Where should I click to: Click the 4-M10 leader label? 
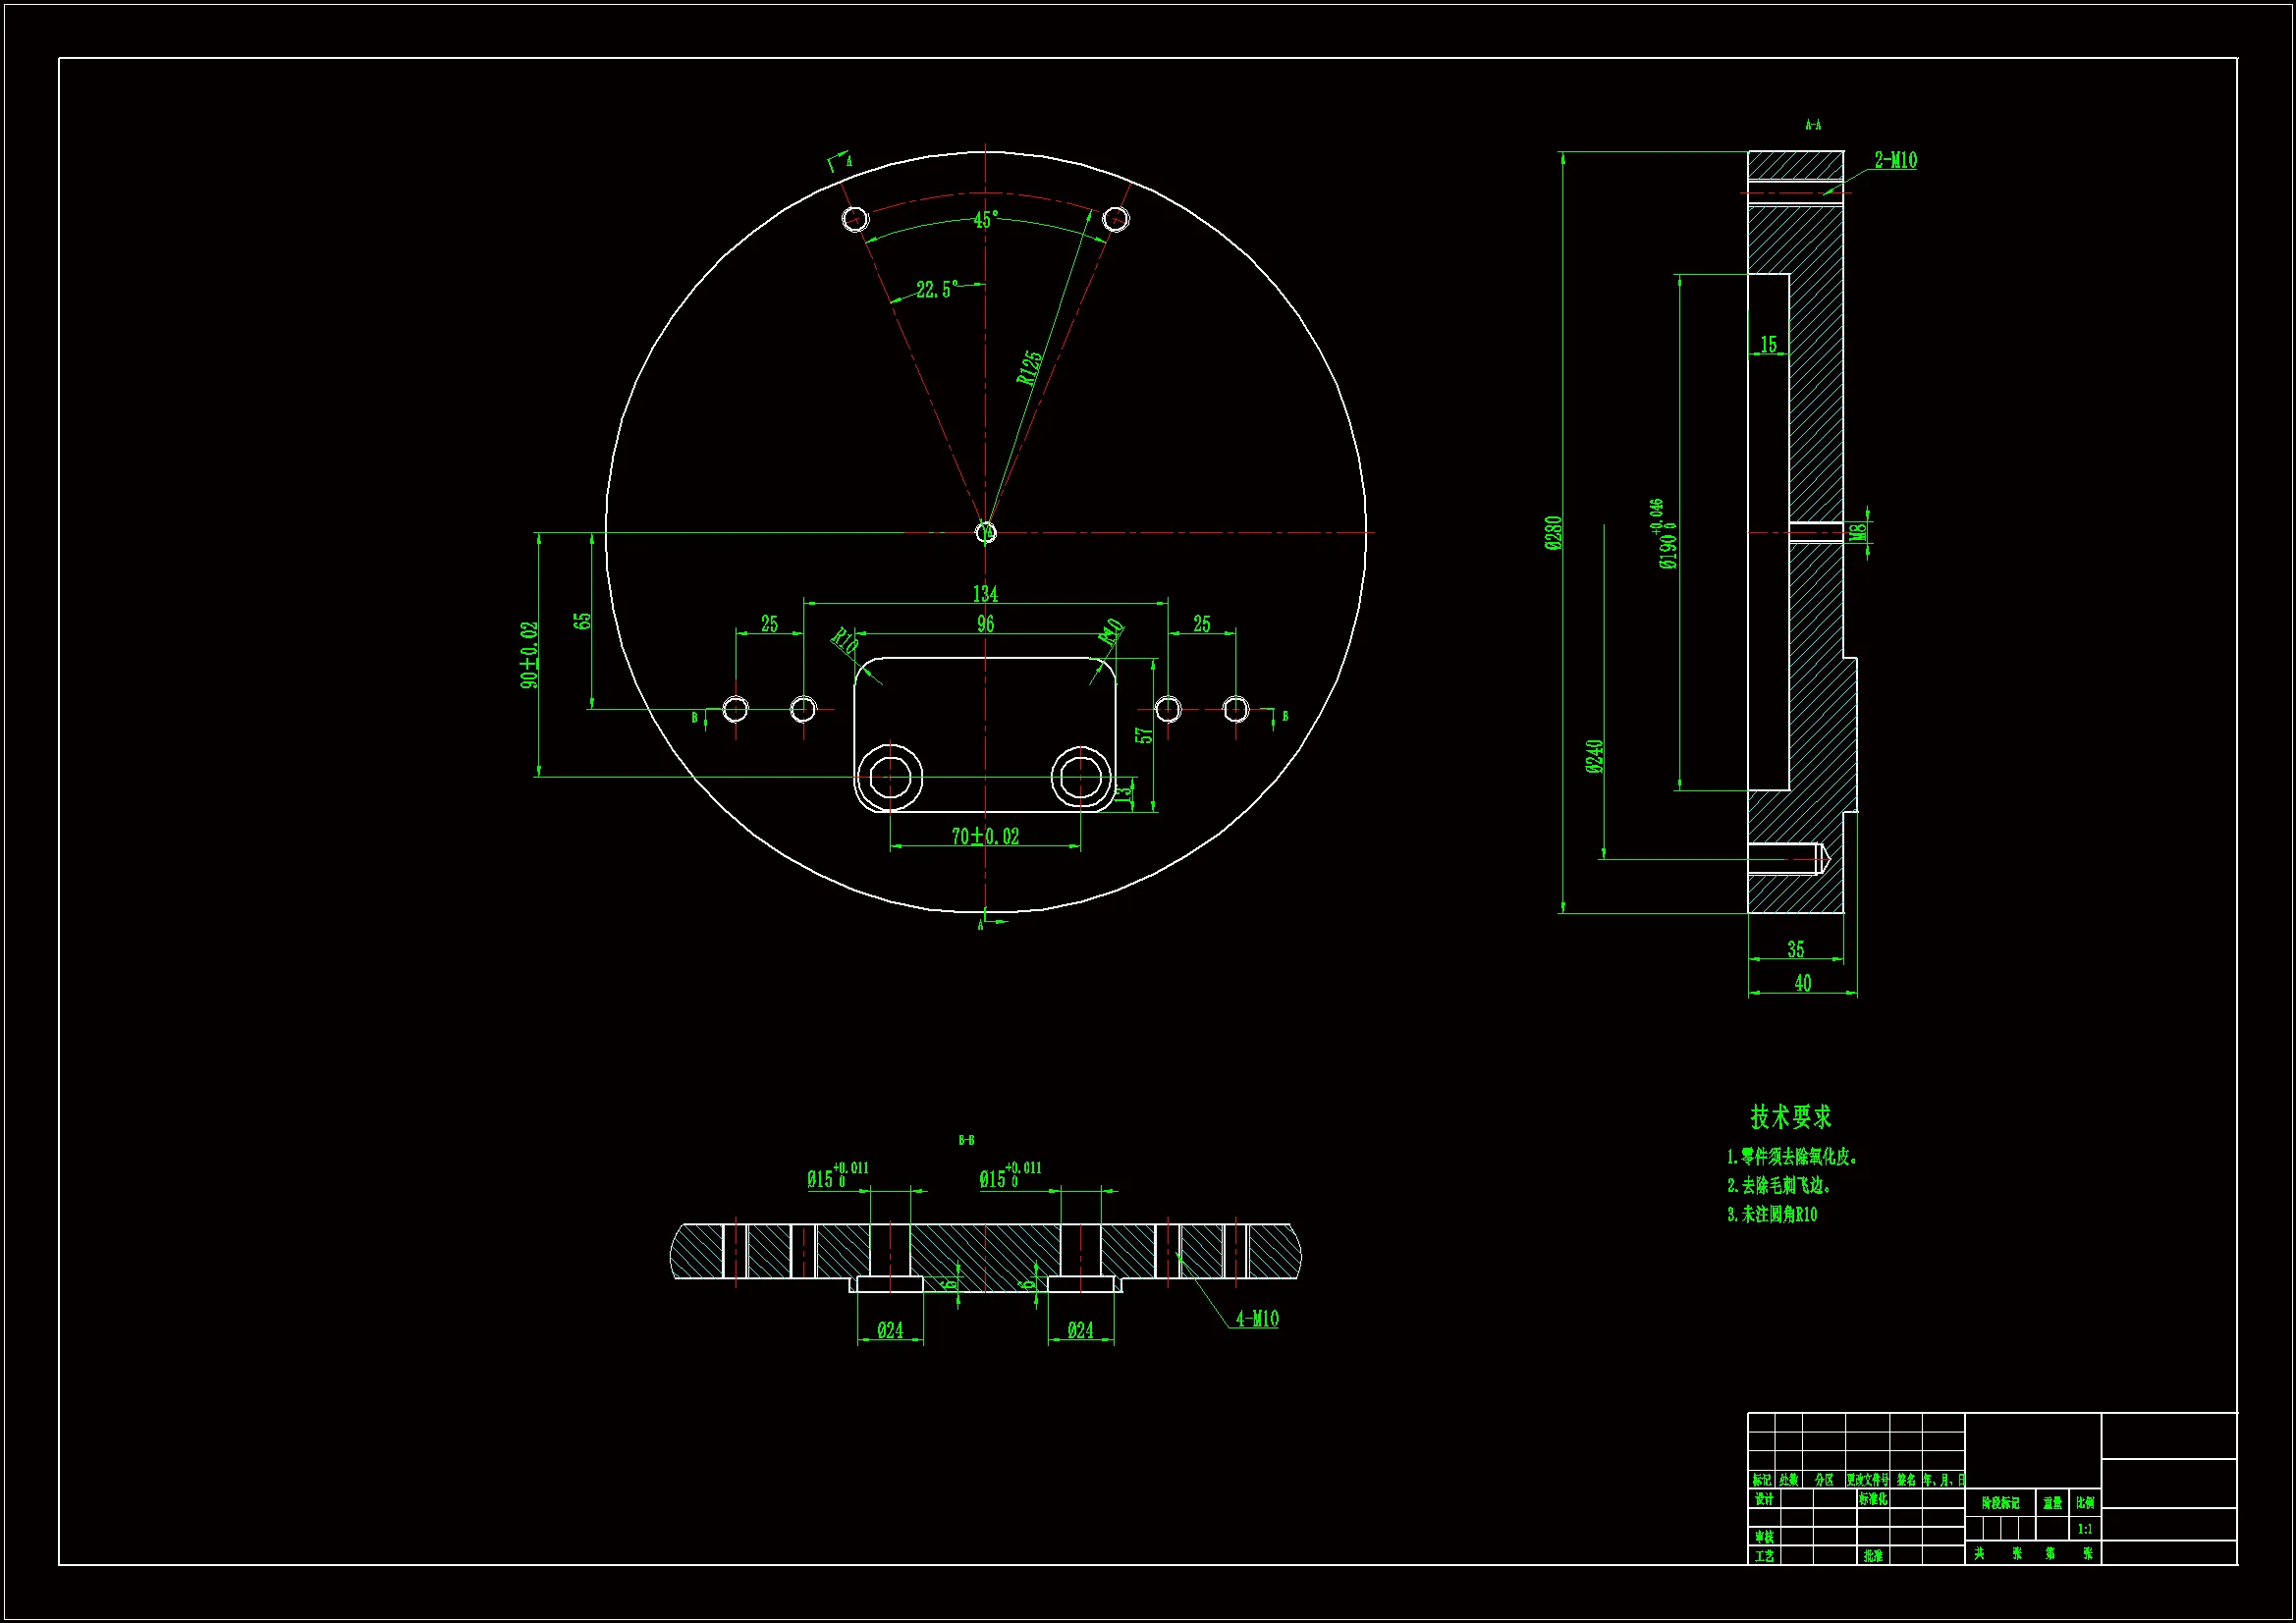1256,1319
